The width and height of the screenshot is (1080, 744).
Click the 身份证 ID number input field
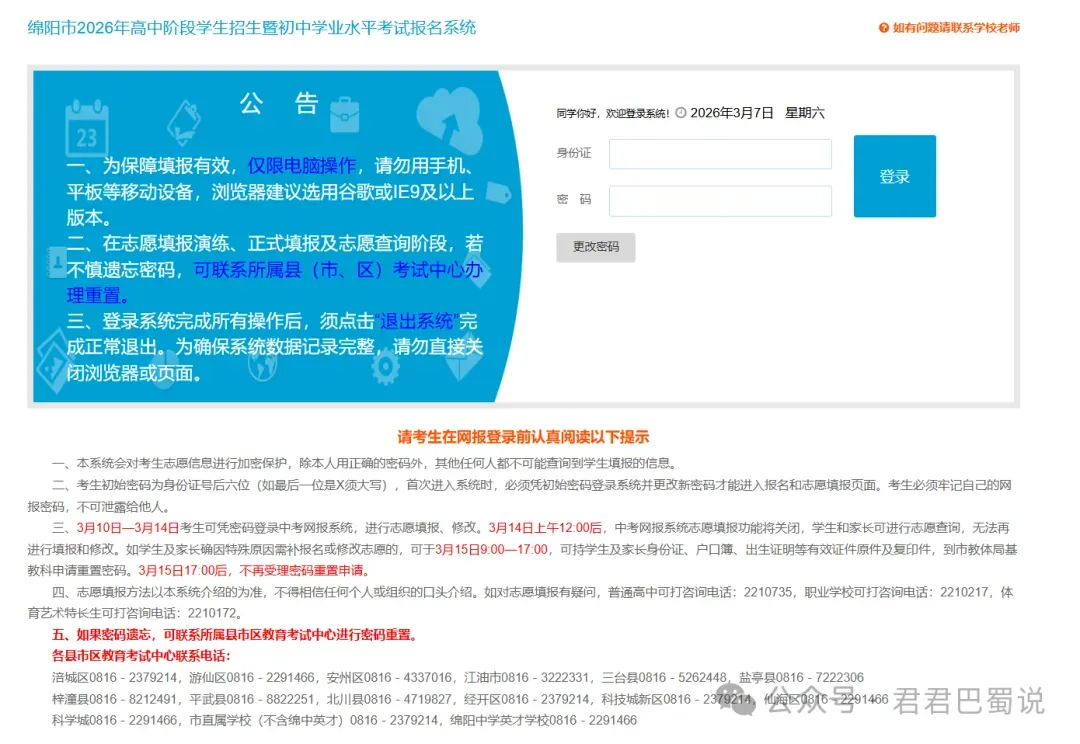point(720,153)
